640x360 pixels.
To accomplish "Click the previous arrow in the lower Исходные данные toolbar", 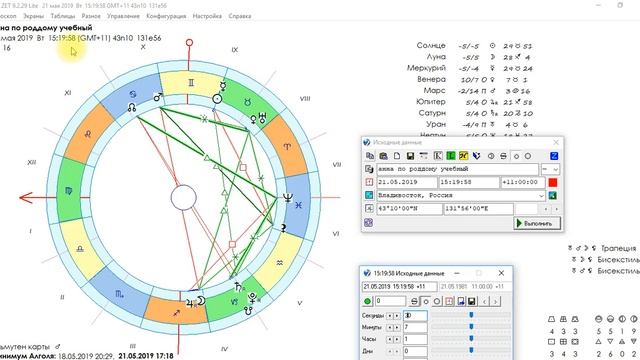I will point(485,302).
